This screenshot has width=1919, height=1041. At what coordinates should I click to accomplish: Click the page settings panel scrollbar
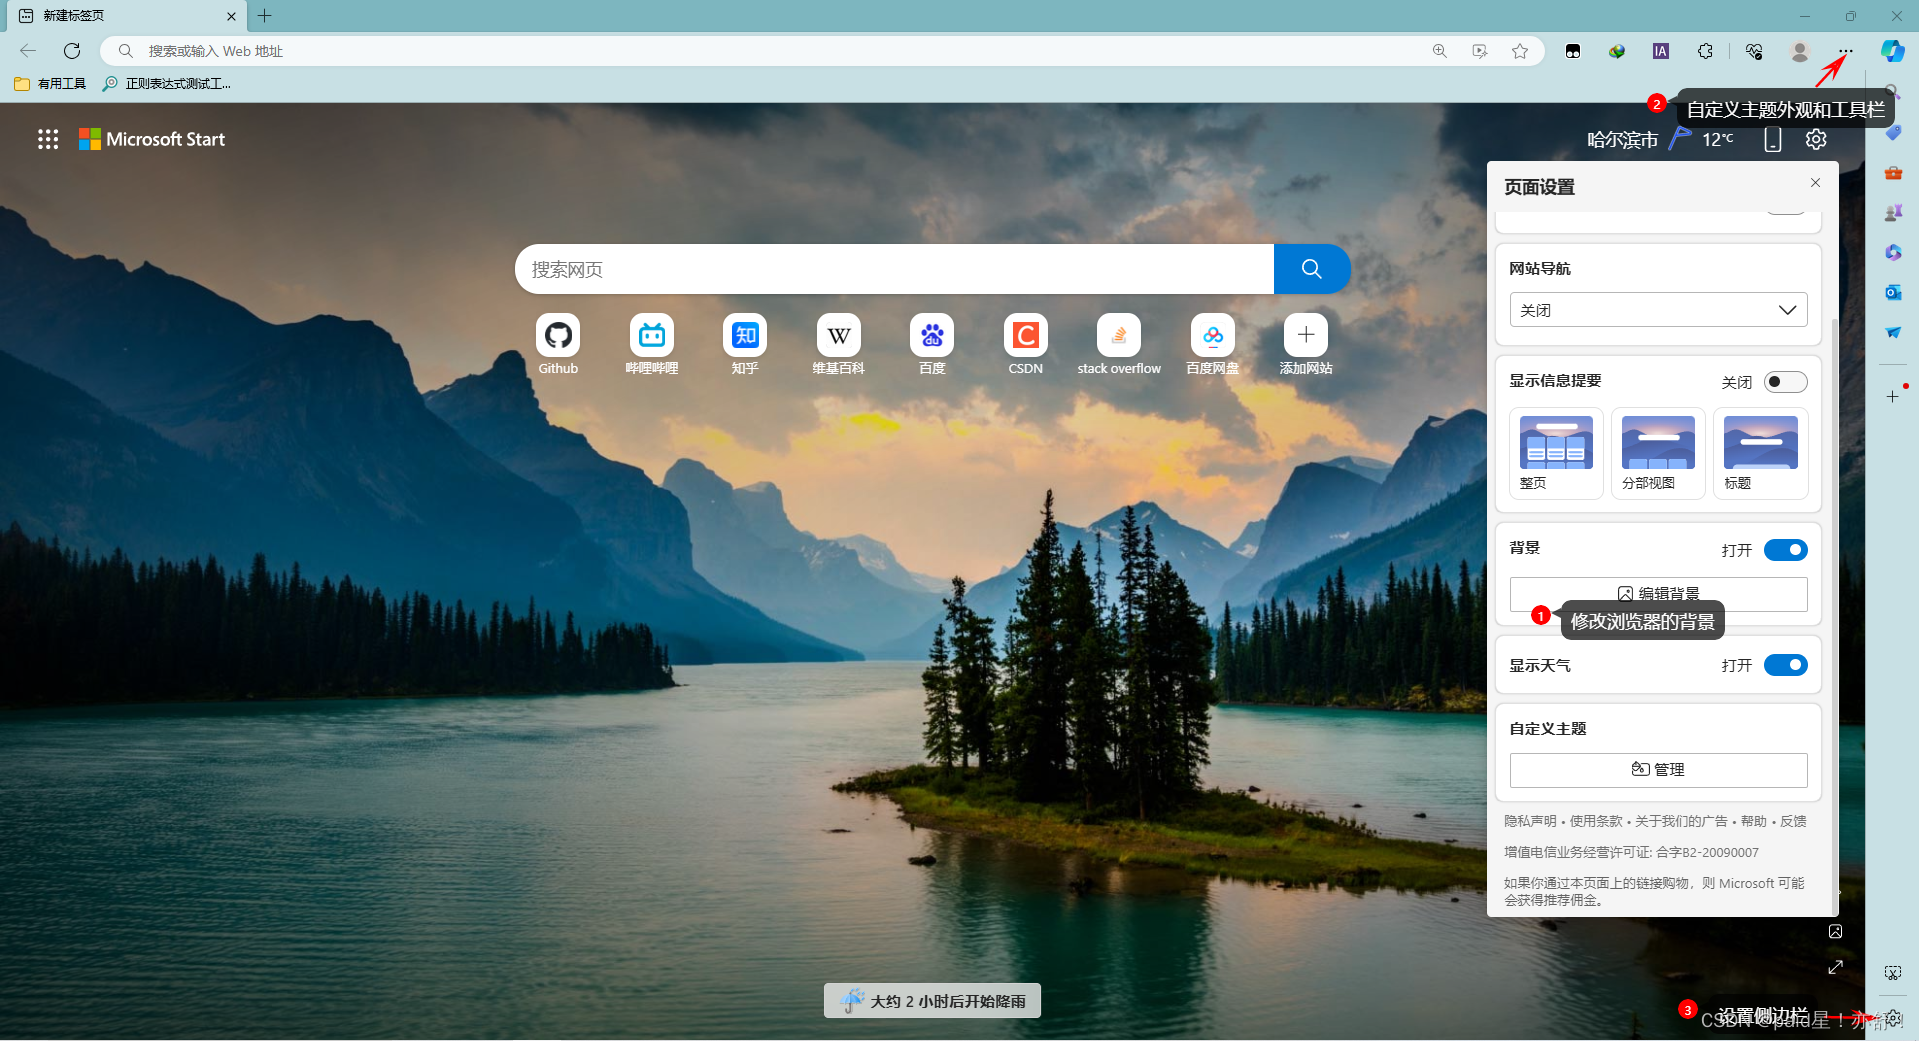1834,615
